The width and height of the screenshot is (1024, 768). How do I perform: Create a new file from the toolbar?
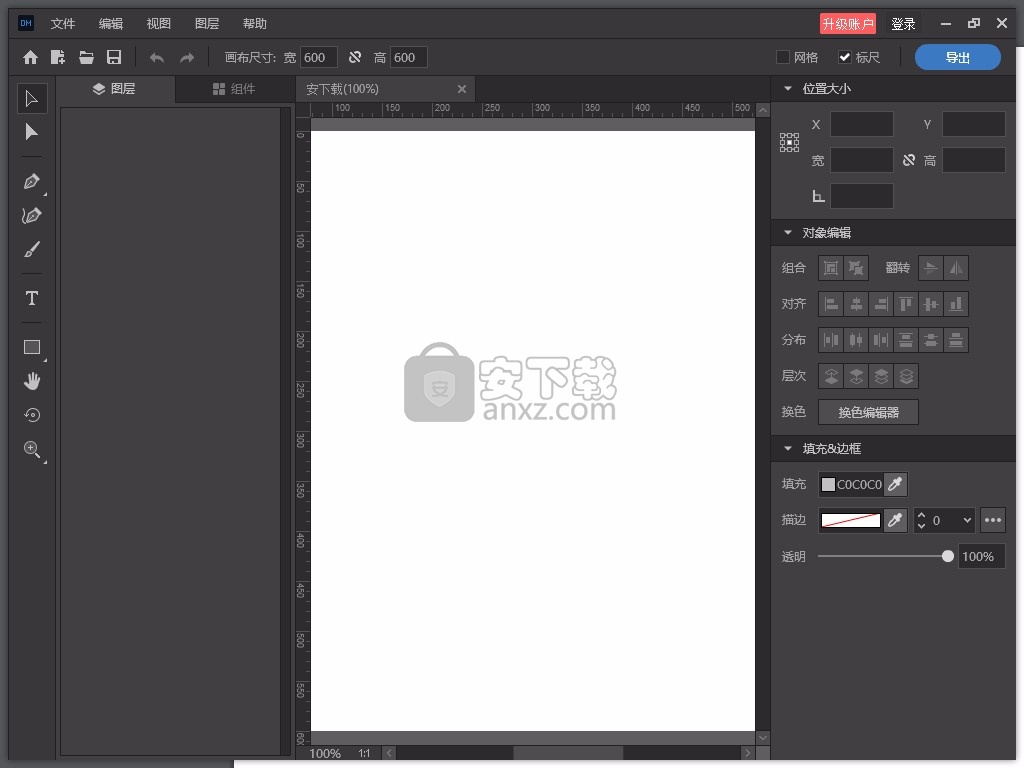tap(58, 57)
